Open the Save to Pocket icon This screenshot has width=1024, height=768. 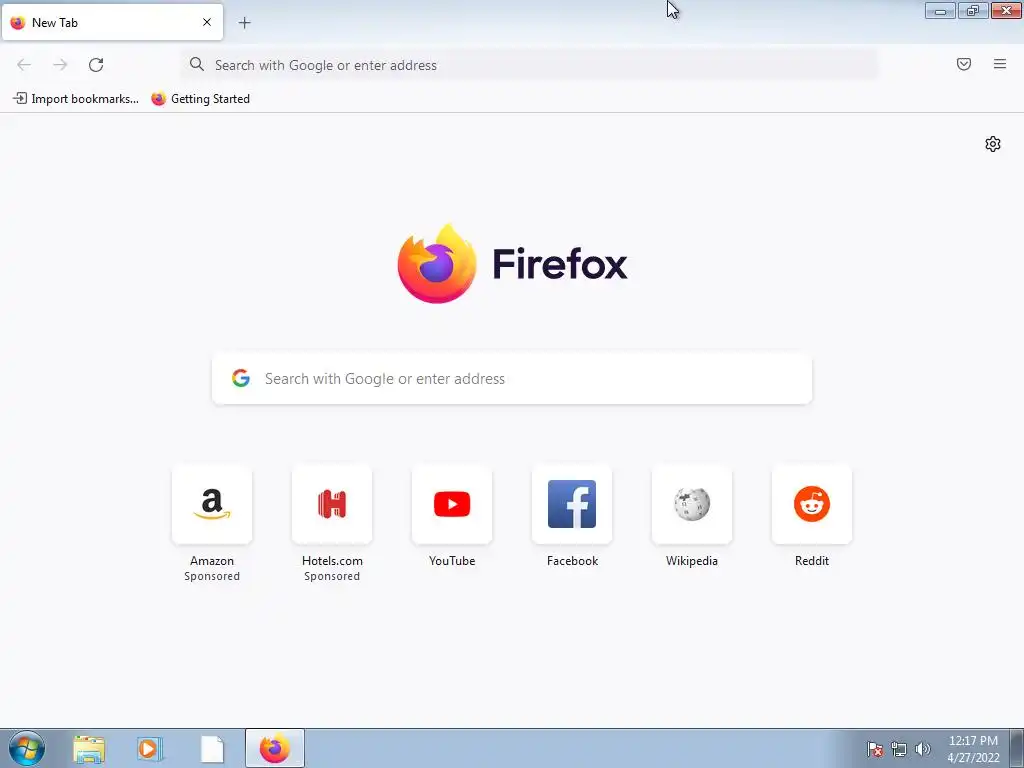pos(964,64)
